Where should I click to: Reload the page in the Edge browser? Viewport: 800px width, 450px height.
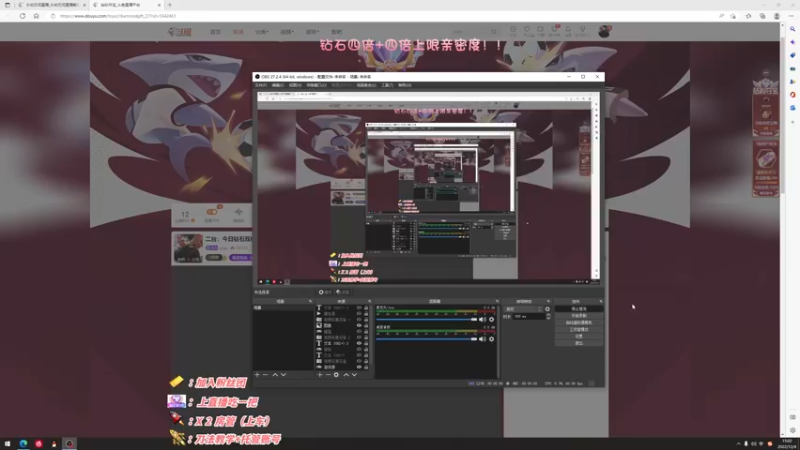(x=22, y=16)
